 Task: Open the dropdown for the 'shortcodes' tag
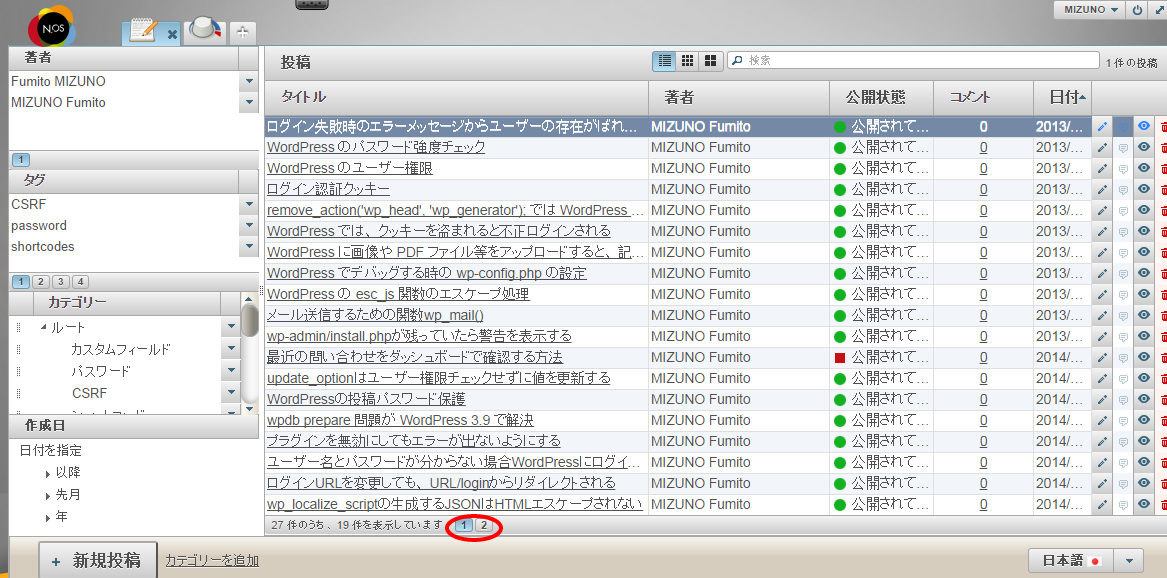tap(249, 246)
